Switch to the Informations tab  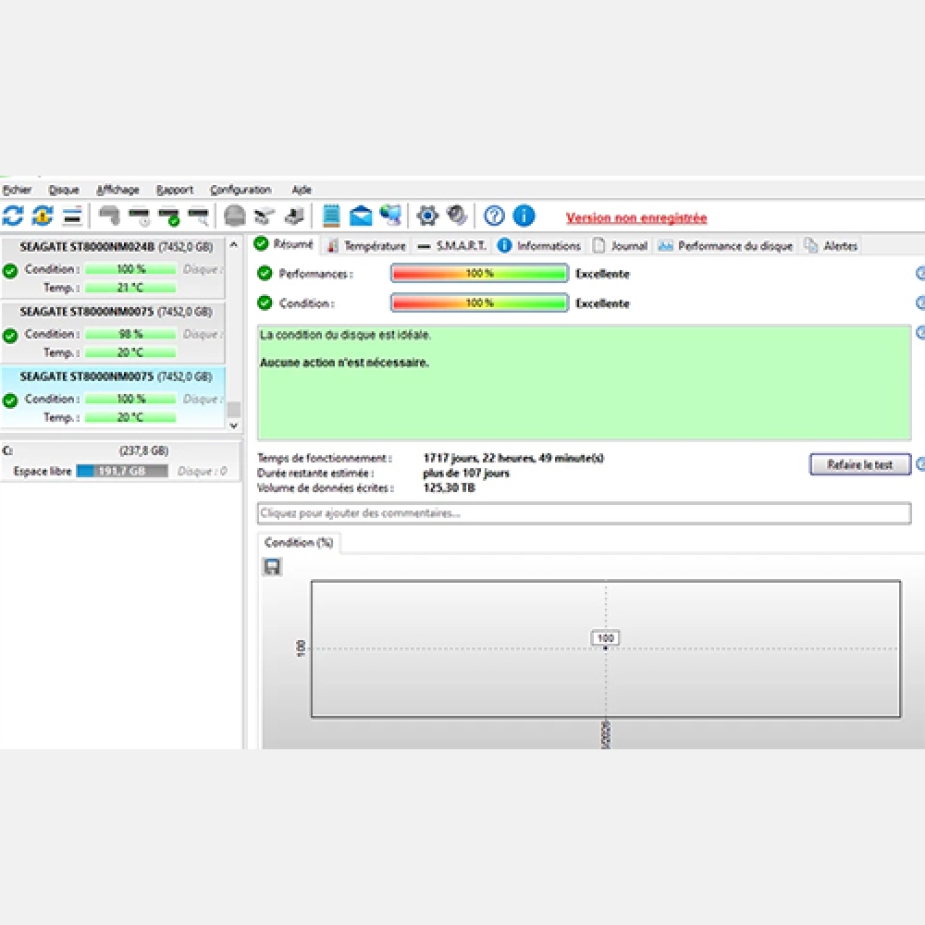[x=539, y=246]
